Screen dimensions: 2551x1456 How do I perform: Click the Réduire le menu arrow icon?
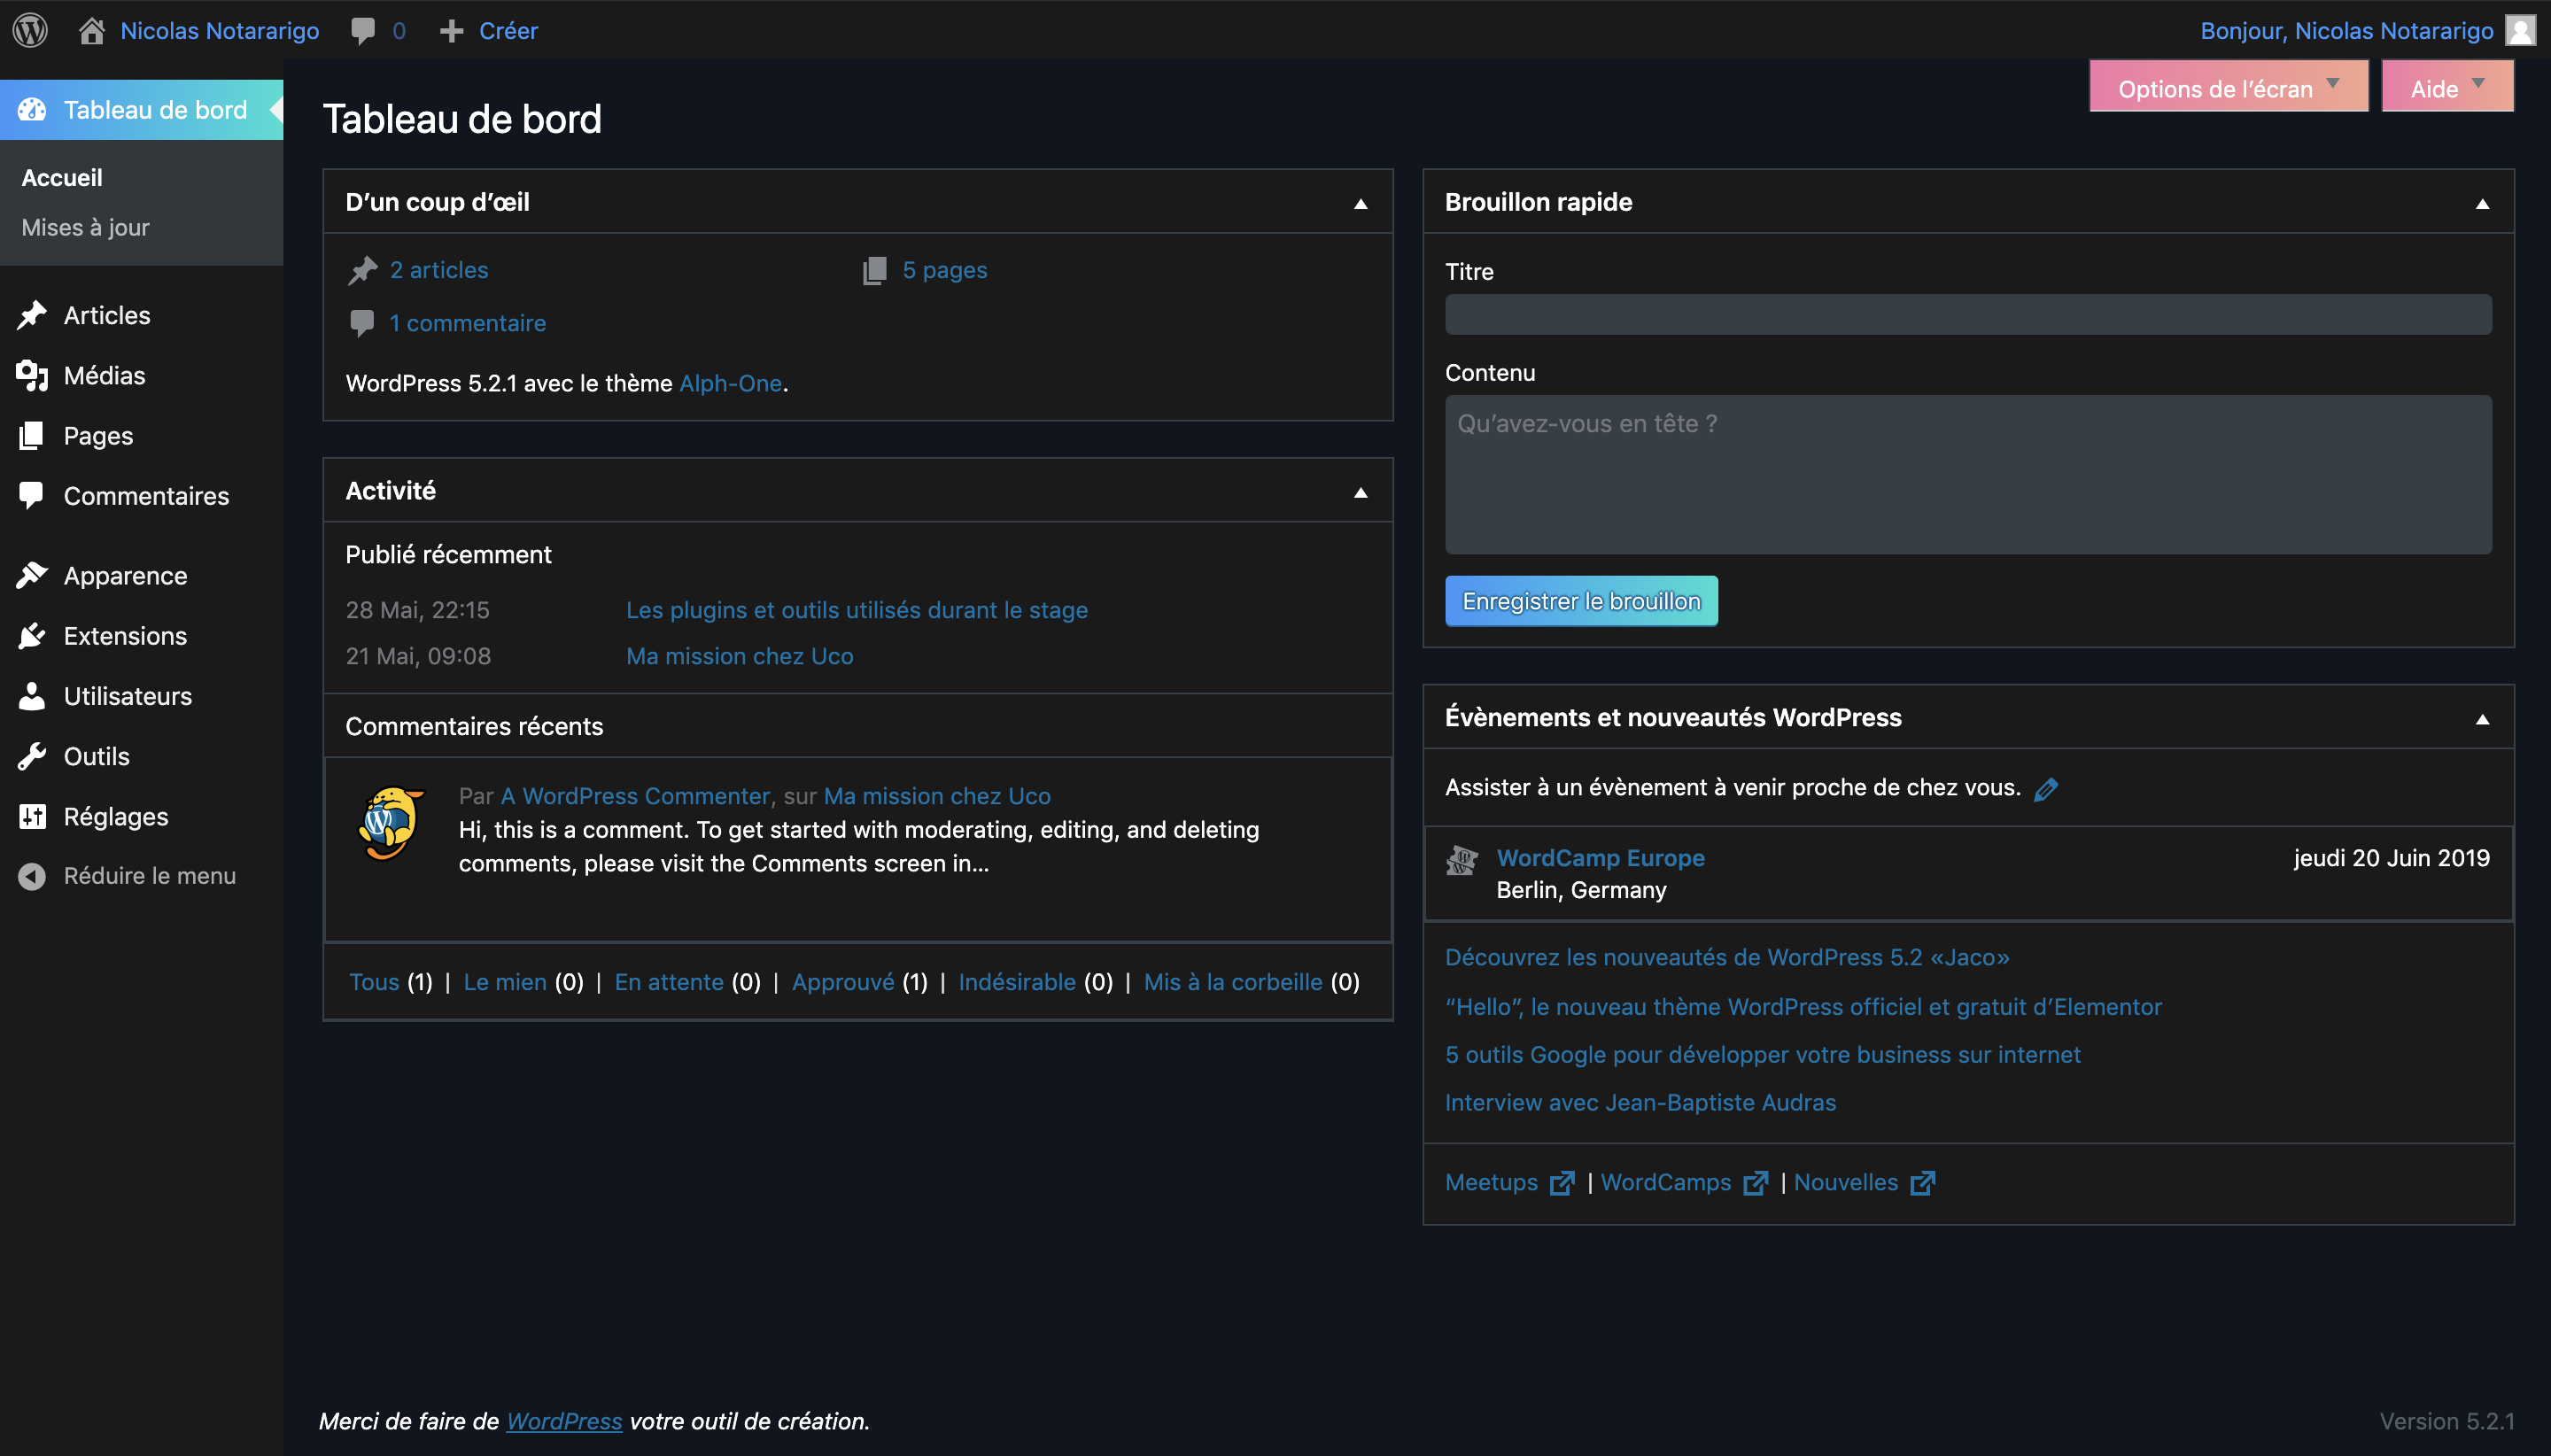32,876
